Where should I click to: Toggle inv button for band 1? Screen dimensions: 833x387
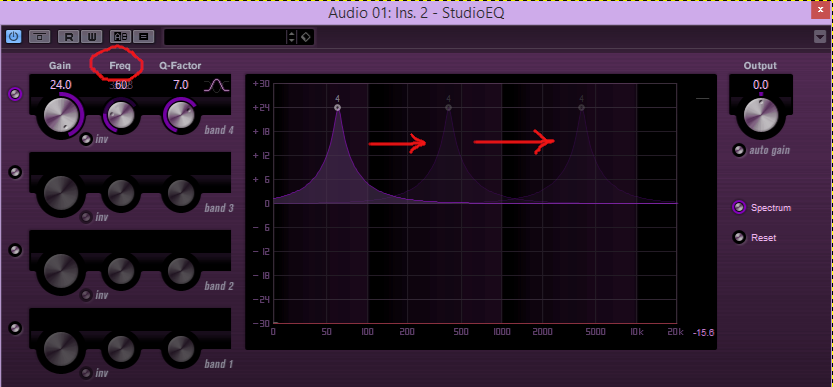(x=86, y=373)
